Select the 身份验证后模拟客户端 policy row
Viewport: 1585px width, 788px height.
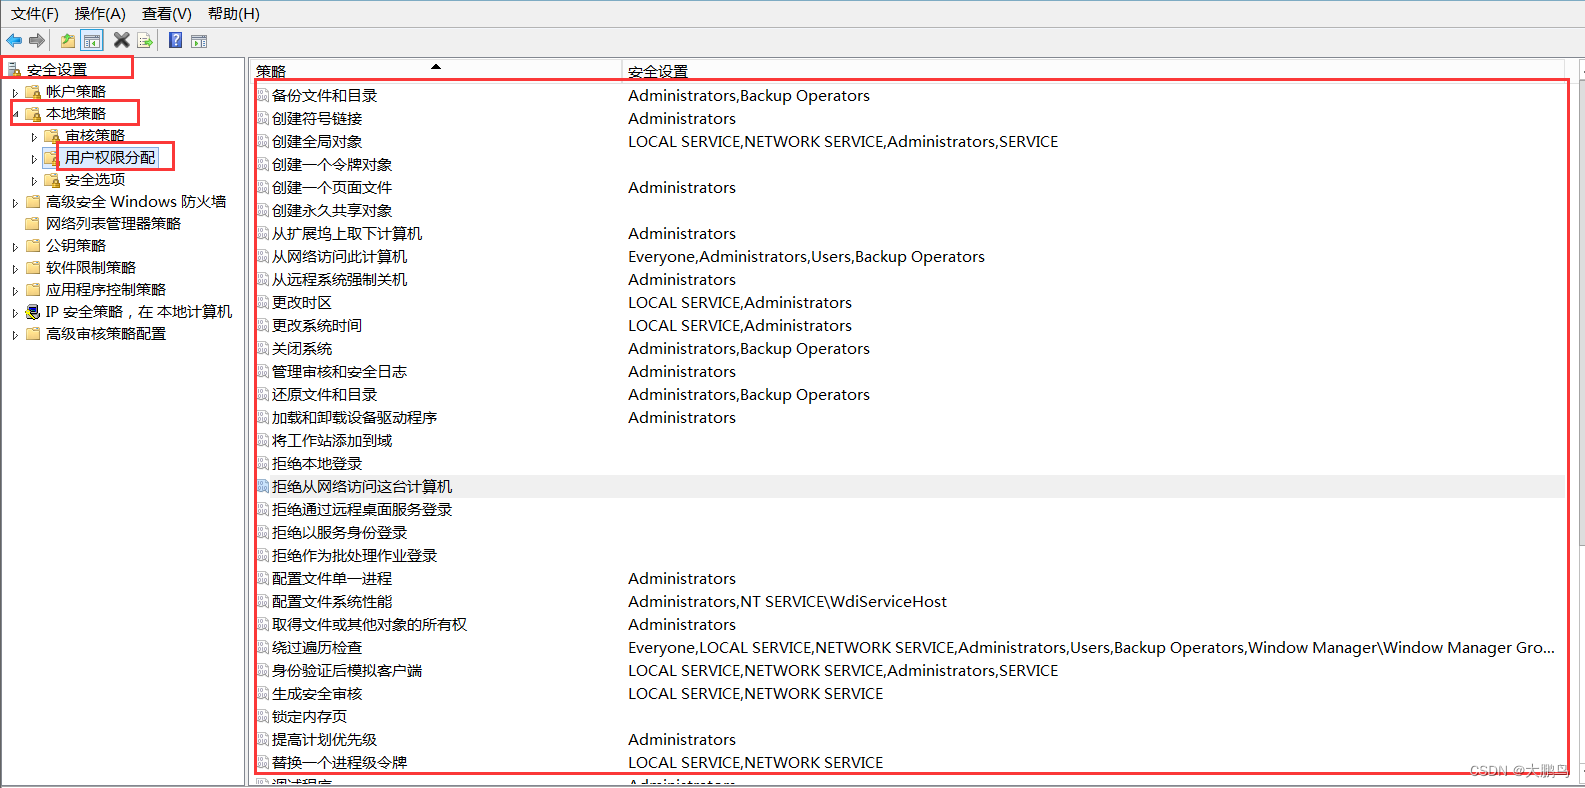click(910, 670)
